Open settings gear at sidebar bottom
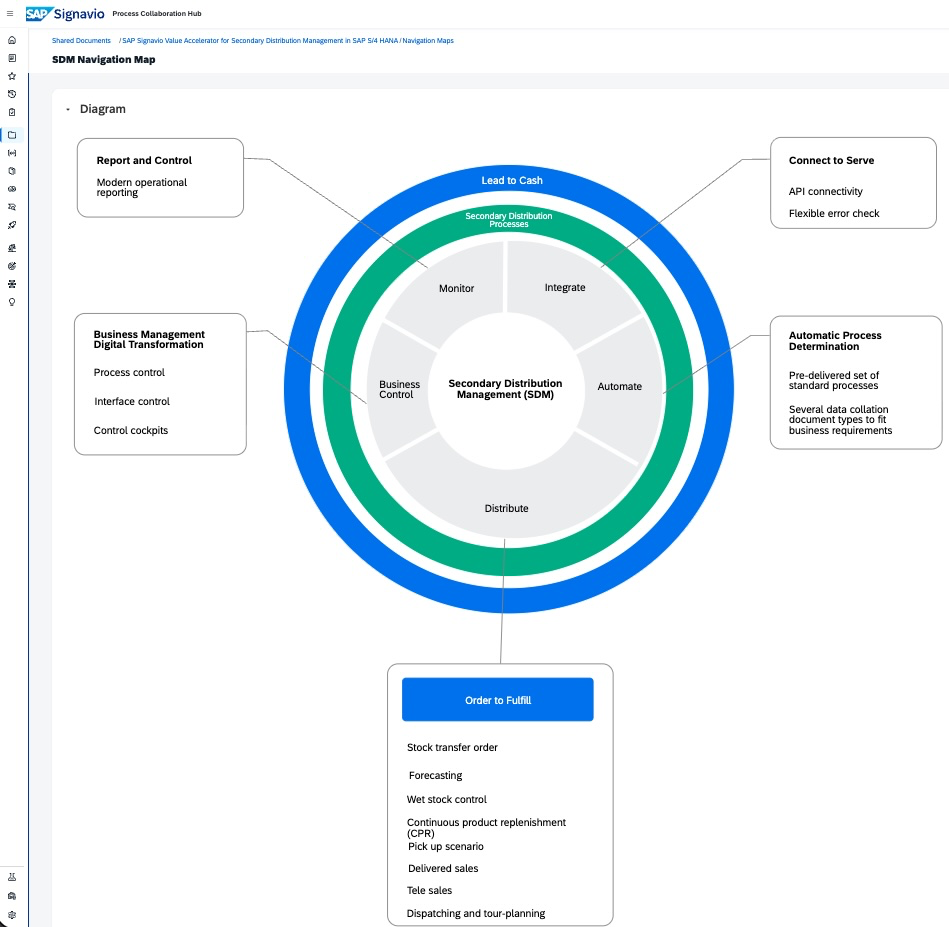 12,914
